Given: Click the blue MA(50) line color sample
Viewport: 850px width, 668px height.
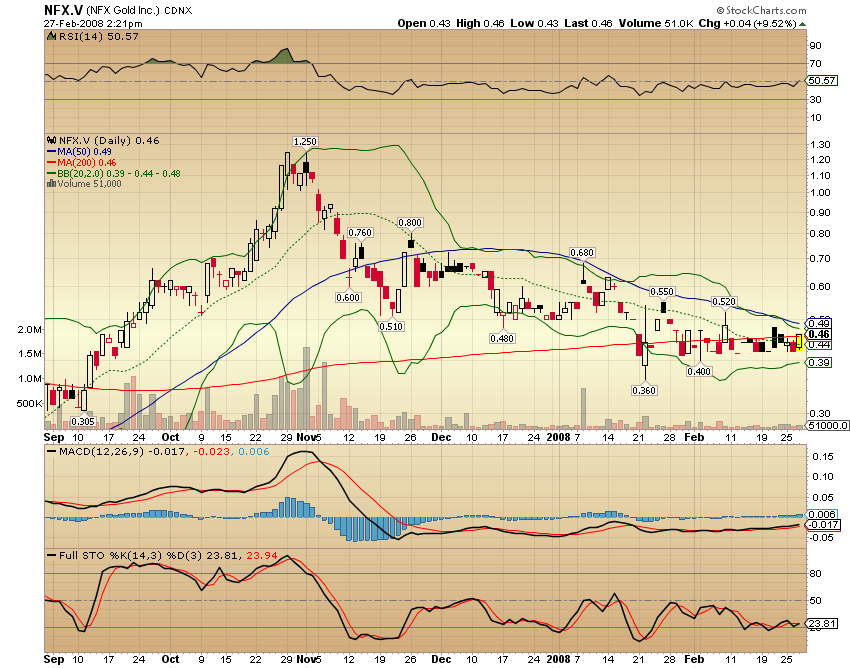Looking at the screenshot, I should (51, 151).
